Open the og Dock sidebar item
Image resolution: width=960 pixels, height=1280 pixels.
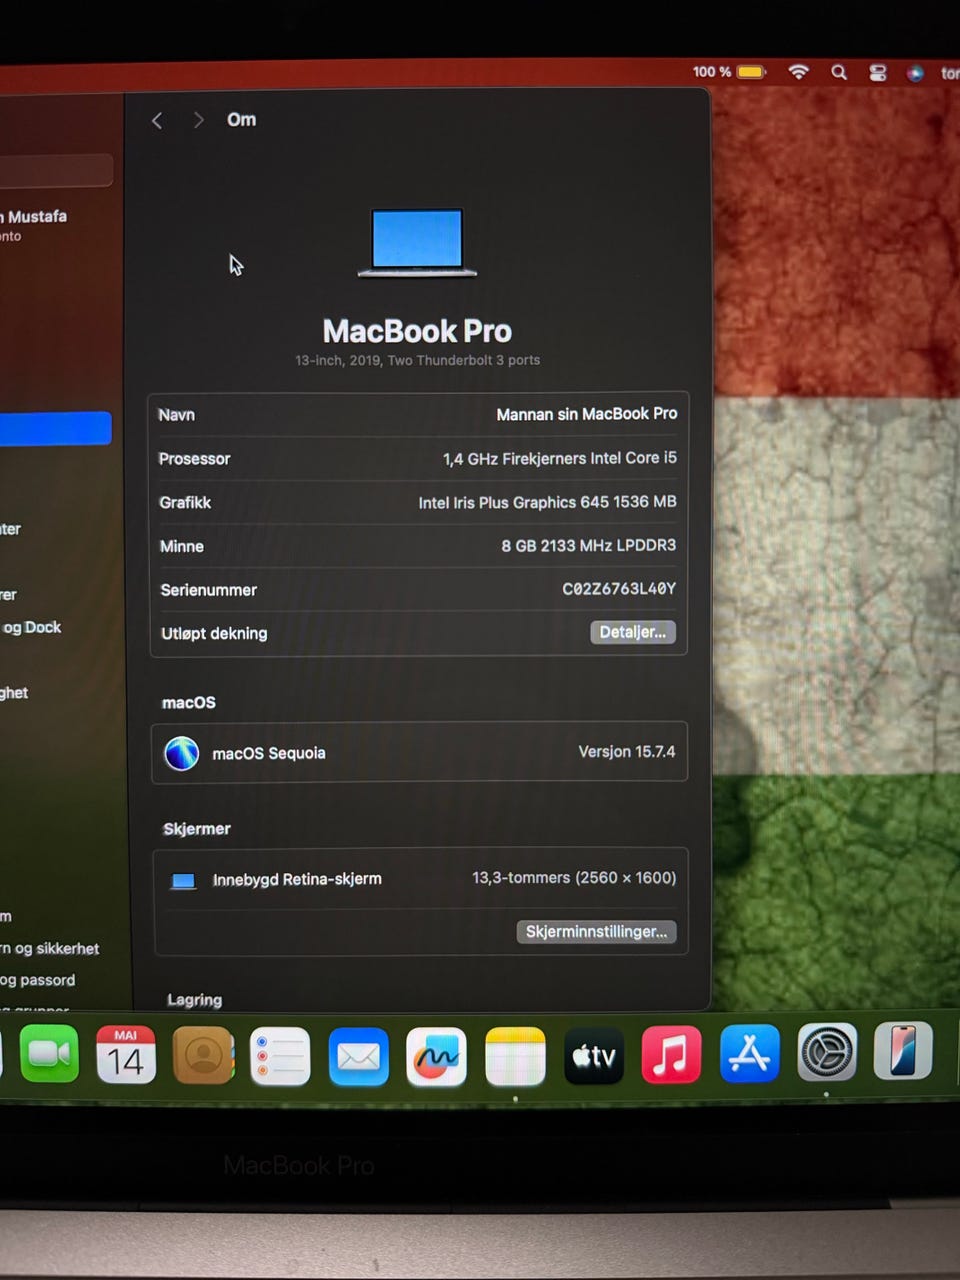[x=32, y=627]
